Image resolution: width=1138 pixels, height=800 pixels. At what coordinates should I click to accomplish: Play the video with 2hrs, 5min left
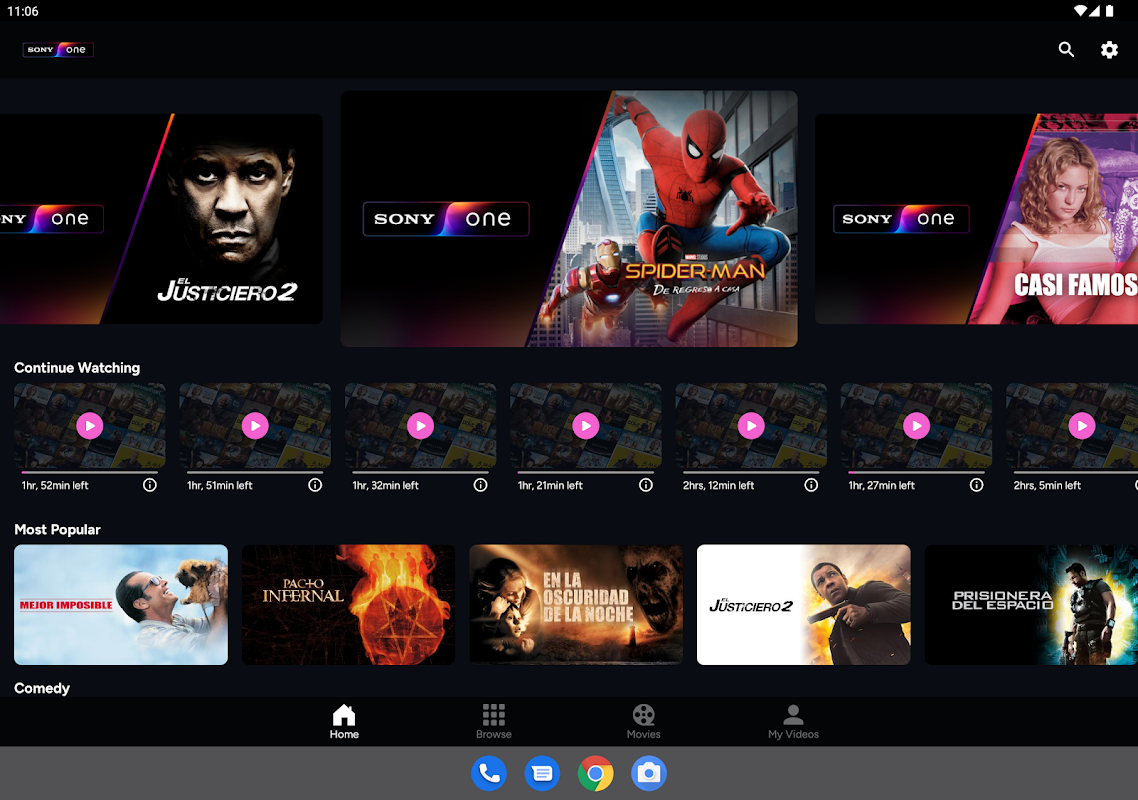click(1082, 426)
